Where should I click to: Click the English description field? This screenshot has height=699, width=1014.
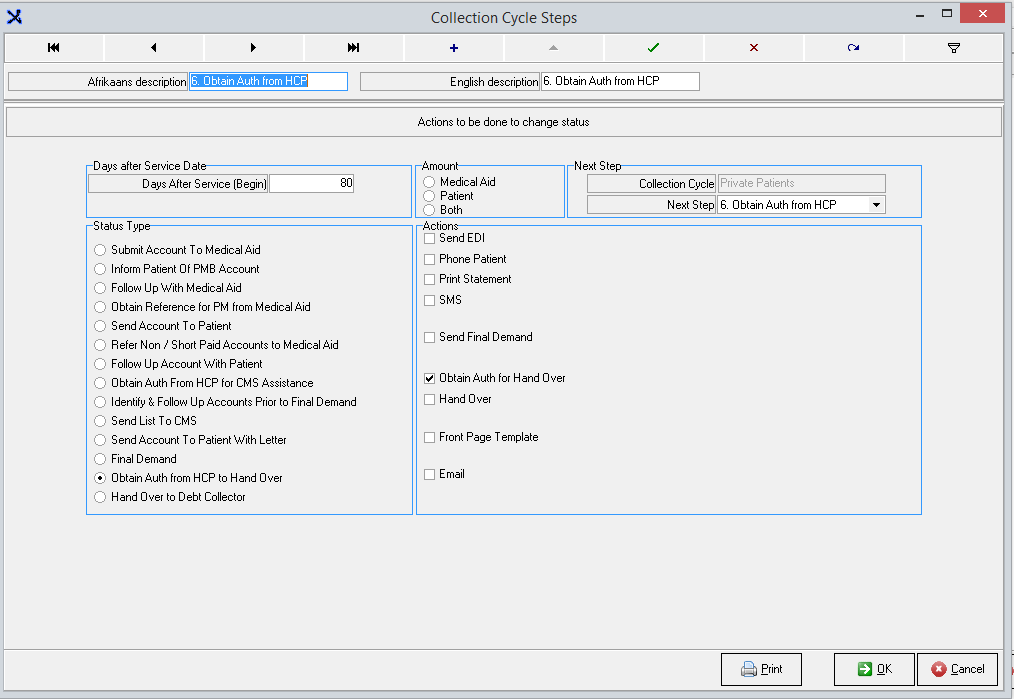coord(619,82)
